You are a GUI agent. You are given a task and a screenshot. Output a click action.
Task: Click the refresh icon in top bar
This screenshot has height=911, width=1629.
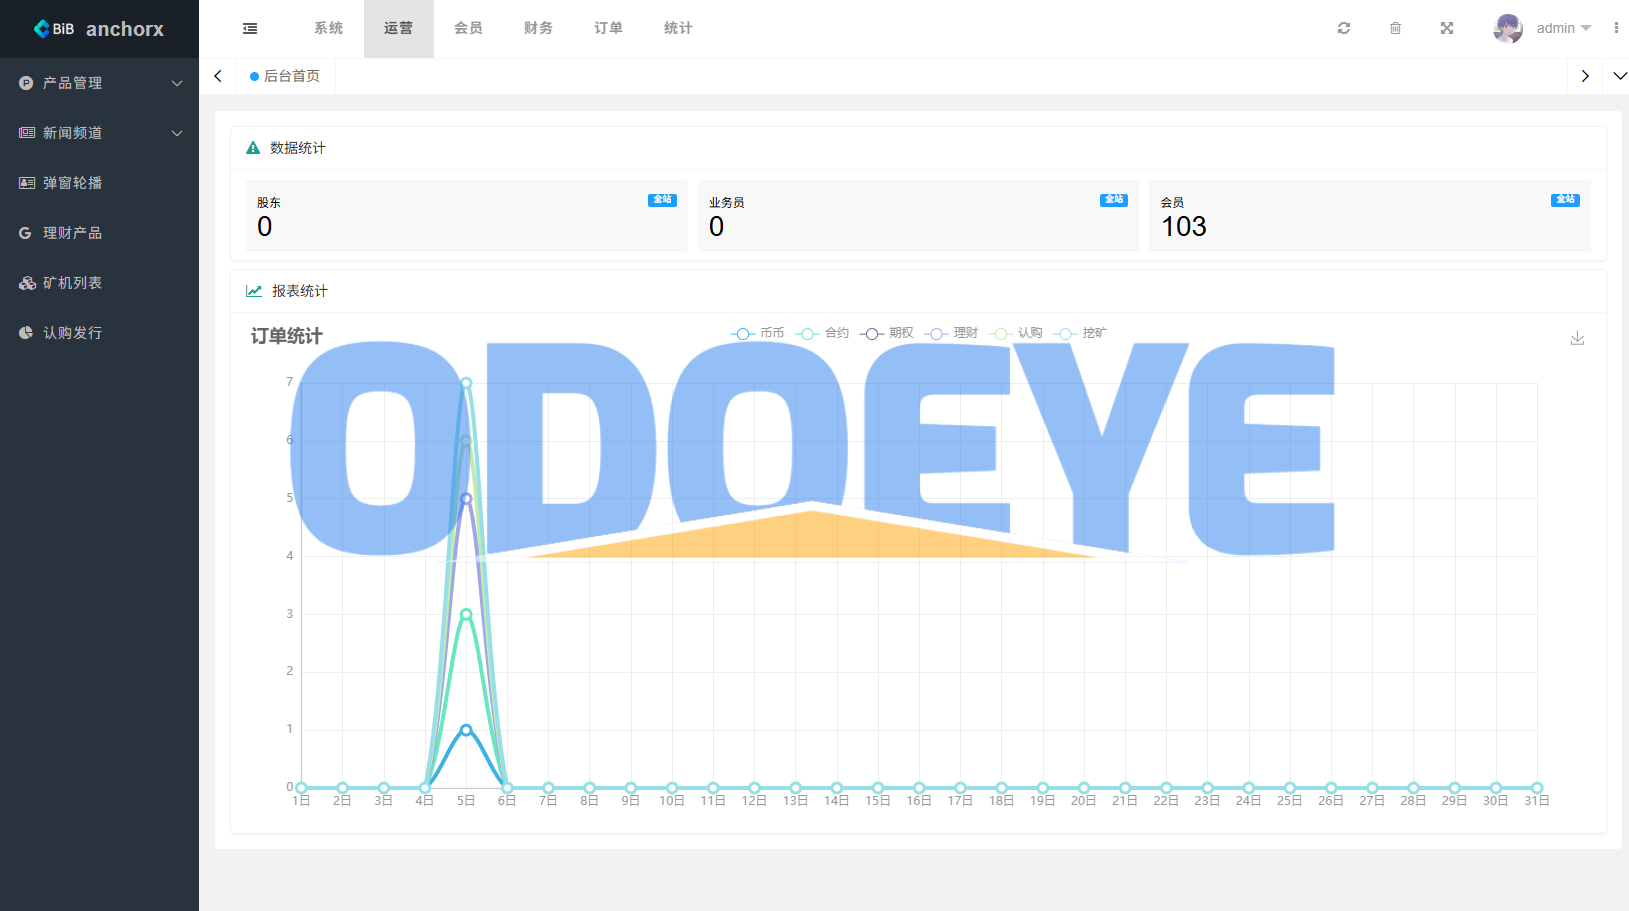click(x=1344, y=29)
